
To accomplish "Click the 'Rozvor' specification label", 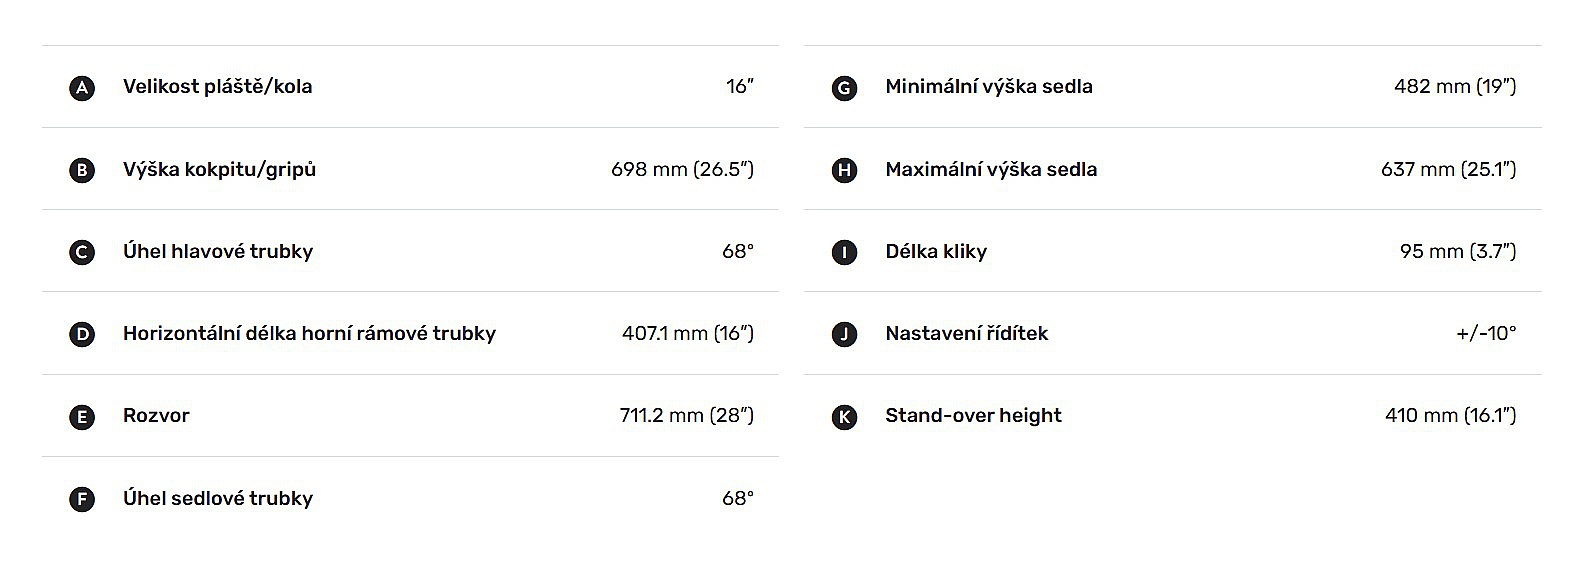I will click(156, 415).
